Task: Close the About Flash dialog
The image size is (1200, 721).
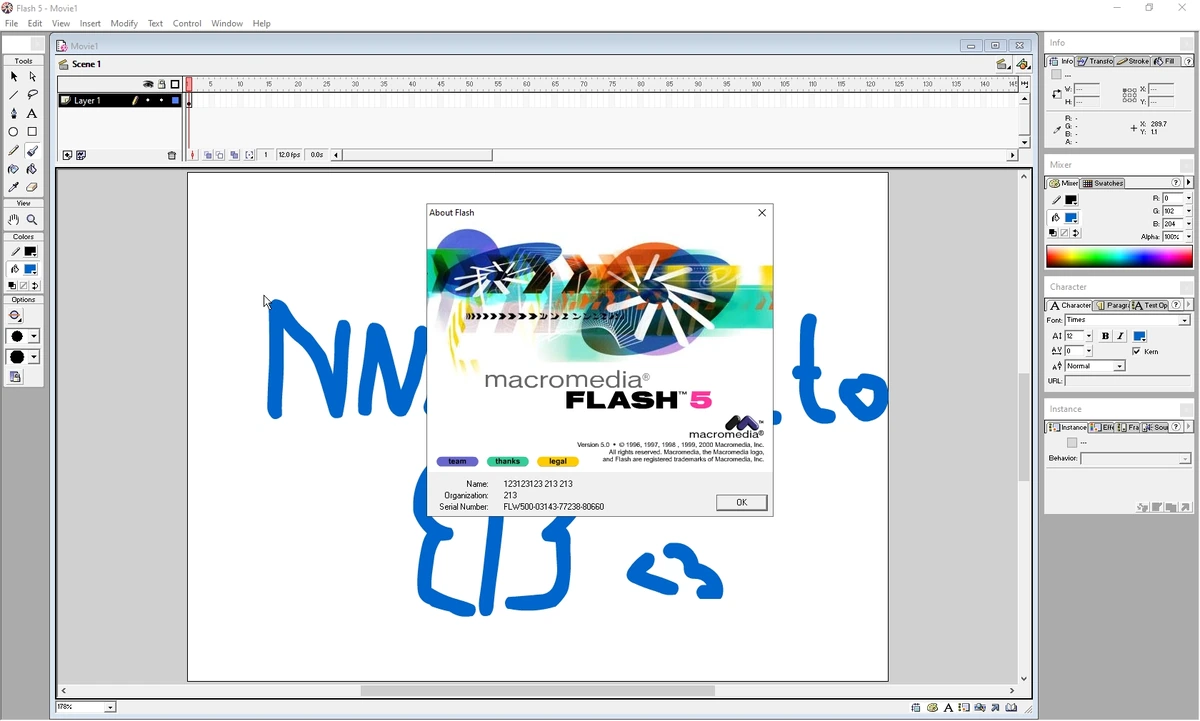Action: click(x=762, y=213)
